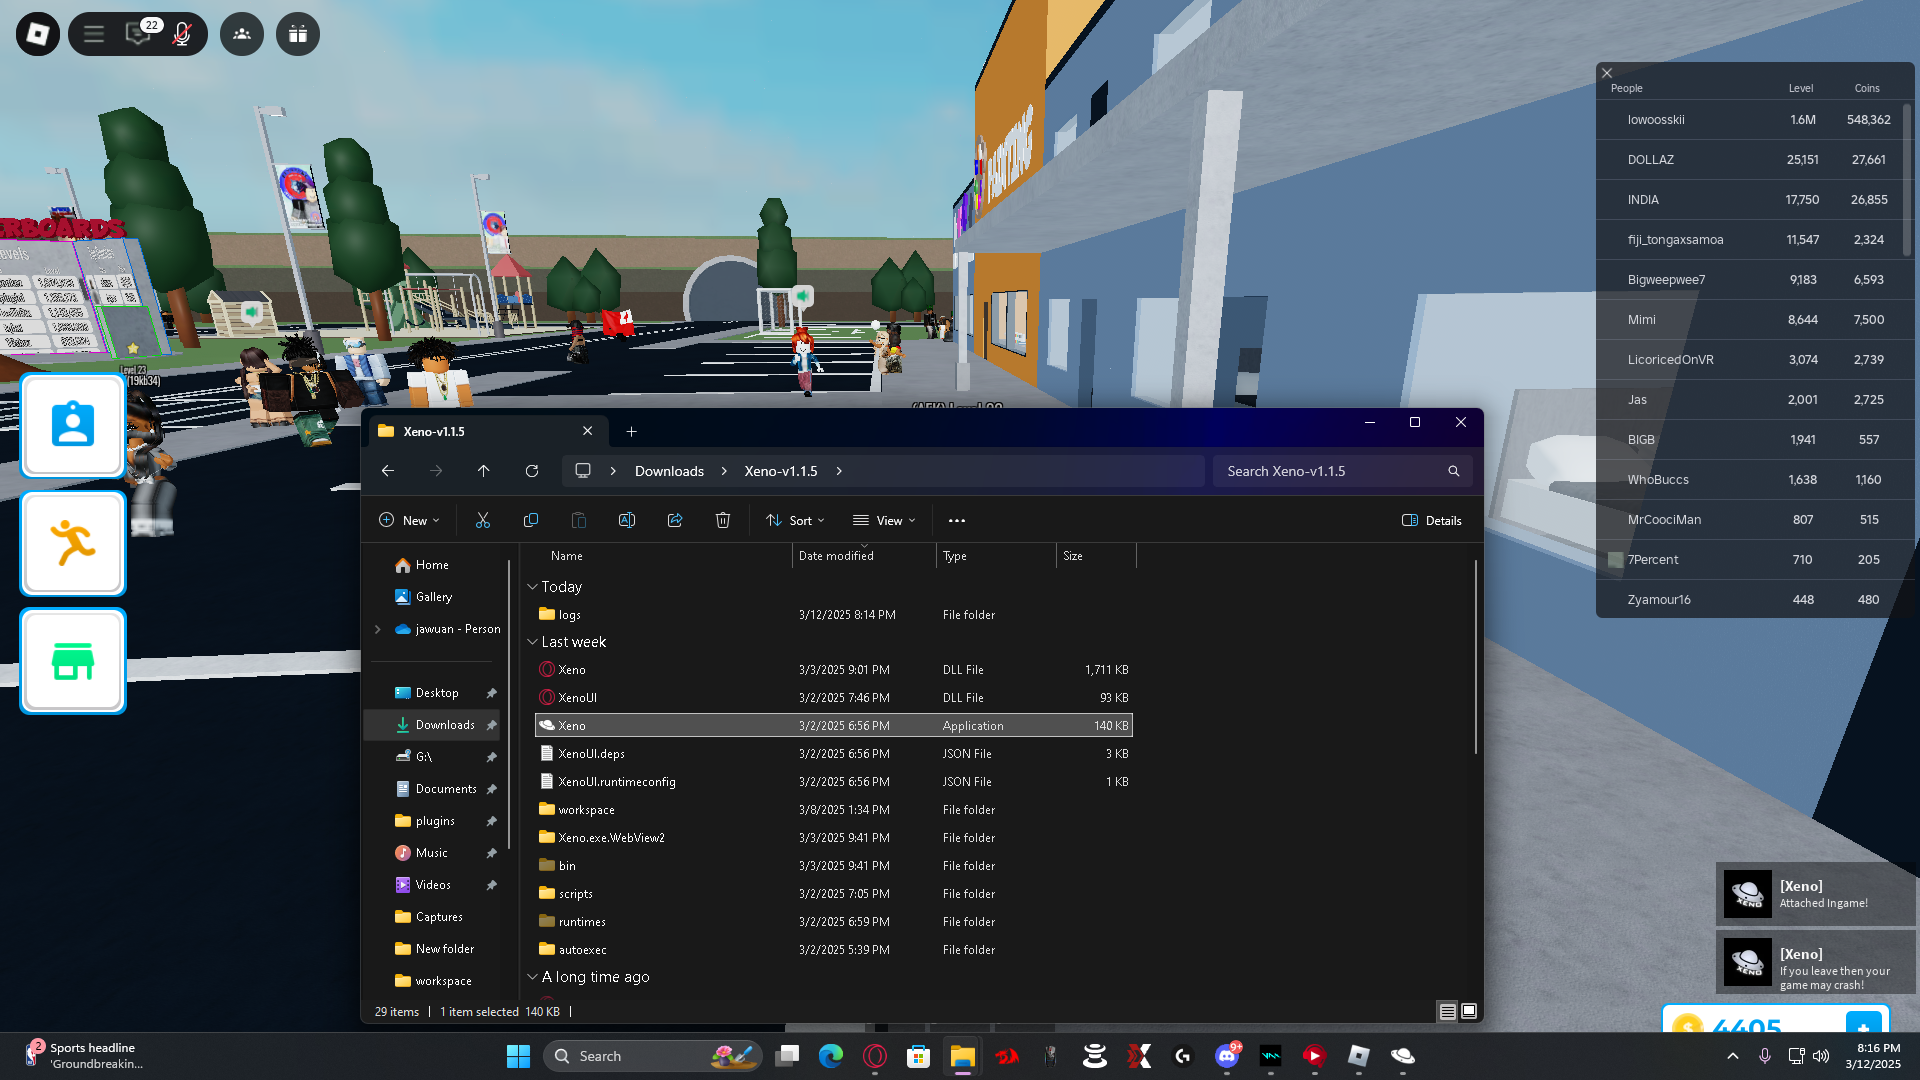Open the Roblox main menu logo button
Viewport: 1920px width, 1080px height.
point(38,34)
